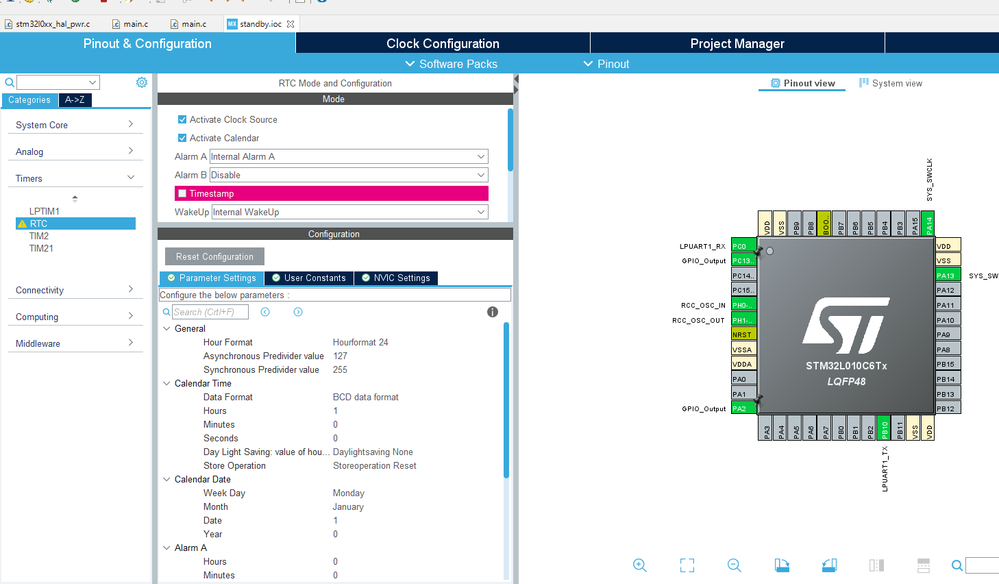
Task: Select TIM2 in the Timers list
Action: pyautogui.click(x=39, y=236)
